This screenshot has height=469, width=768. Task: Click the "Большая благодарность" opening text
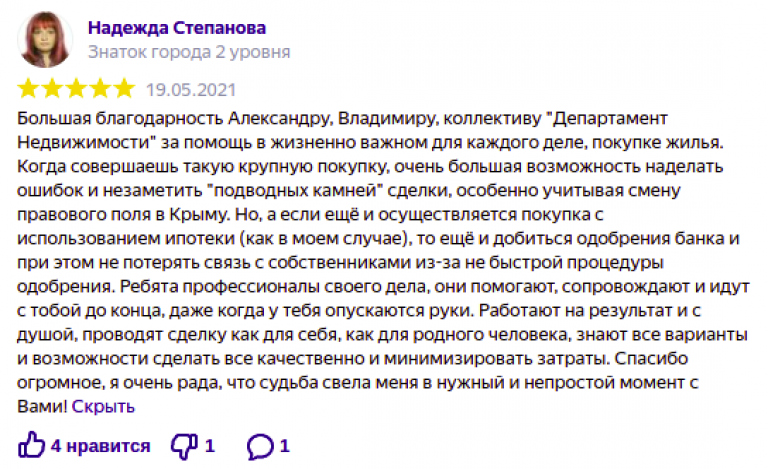click(120, 118)
